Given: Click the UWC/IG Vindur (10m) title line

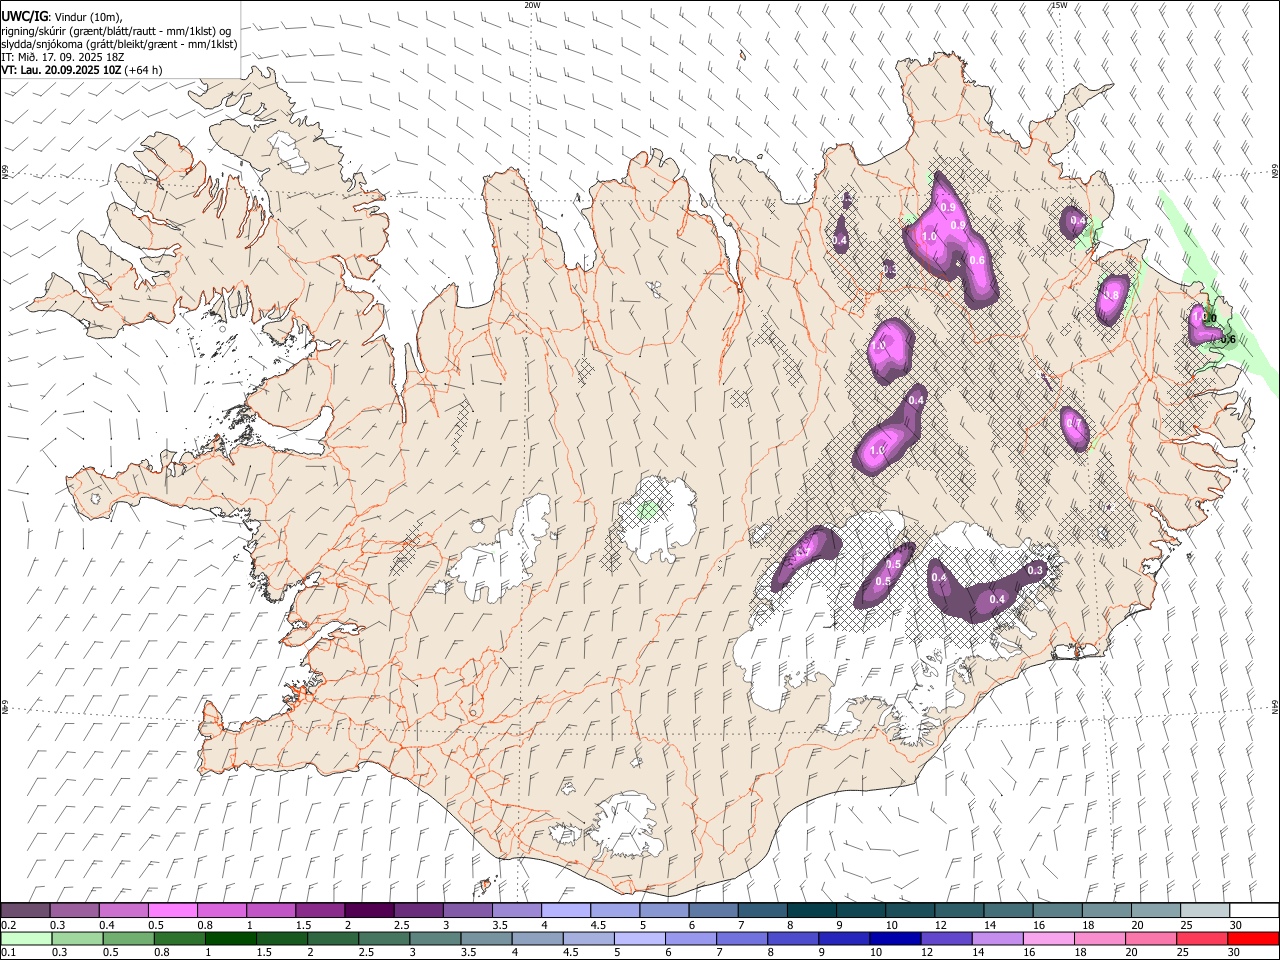Looking at the screenshot, I should (x=63, y=17).
